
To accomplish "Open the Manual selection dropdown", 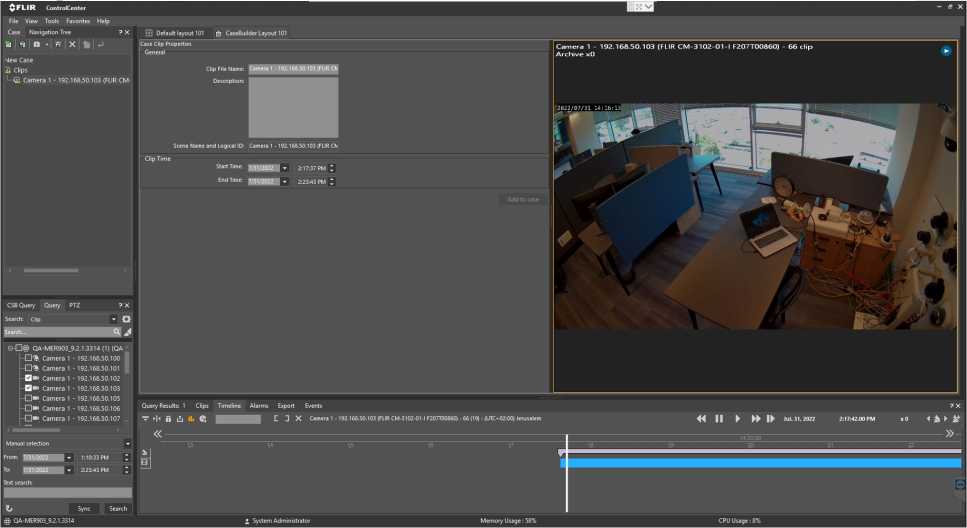I will coord(127,443).
